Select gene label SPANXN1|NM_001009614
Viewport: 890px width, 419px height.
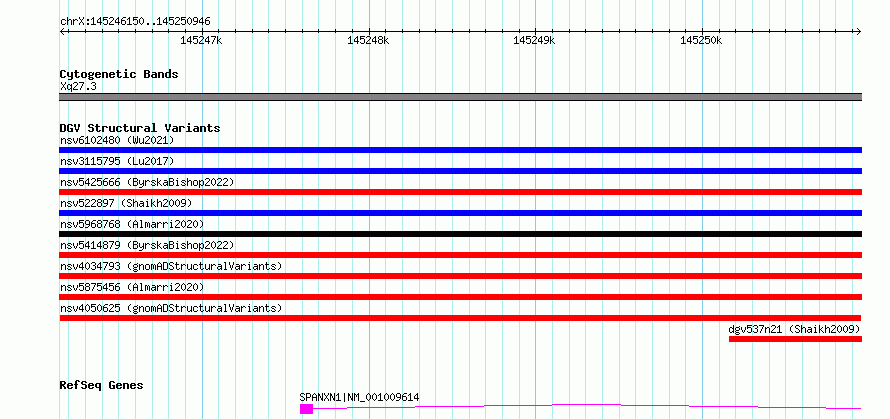(x=359, y=397)
